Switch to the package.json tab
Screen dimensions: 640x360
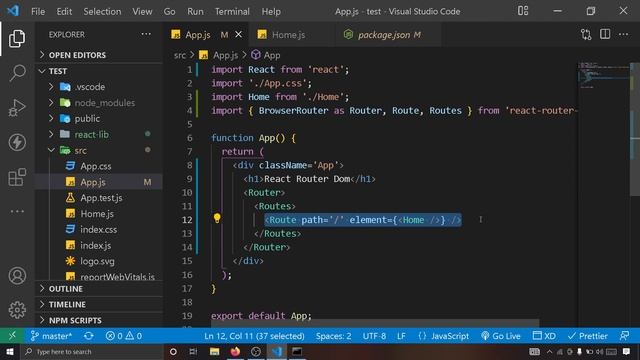click(x=387, y=35)
